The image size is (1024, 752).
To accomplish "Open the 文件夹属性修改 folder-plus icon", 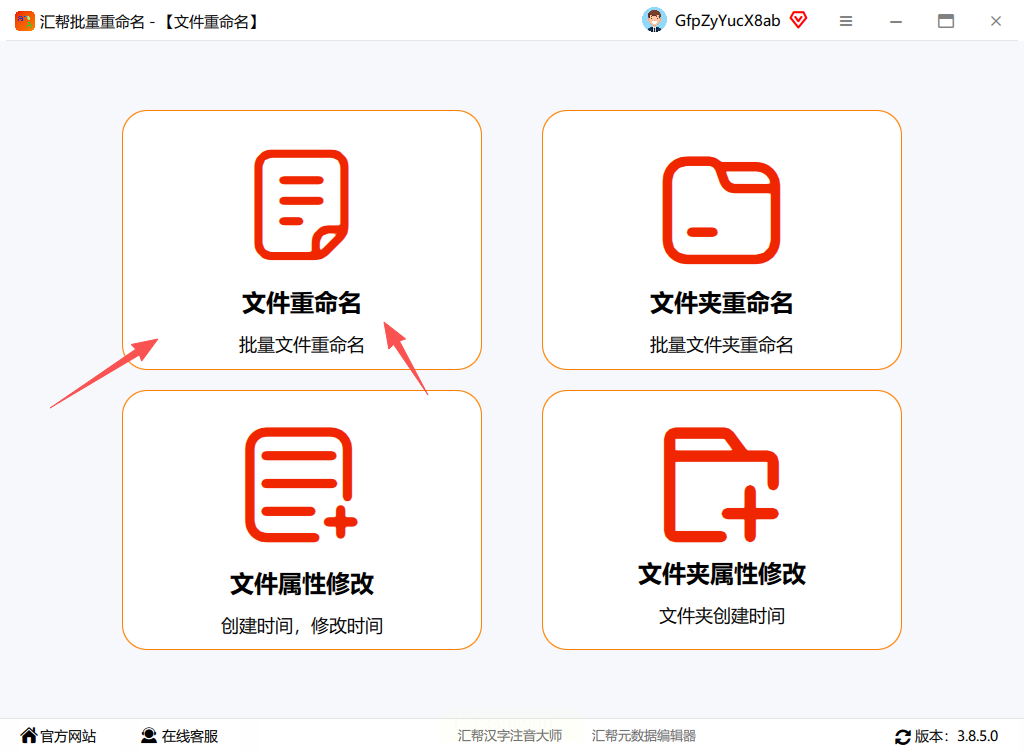I will 721,484.
